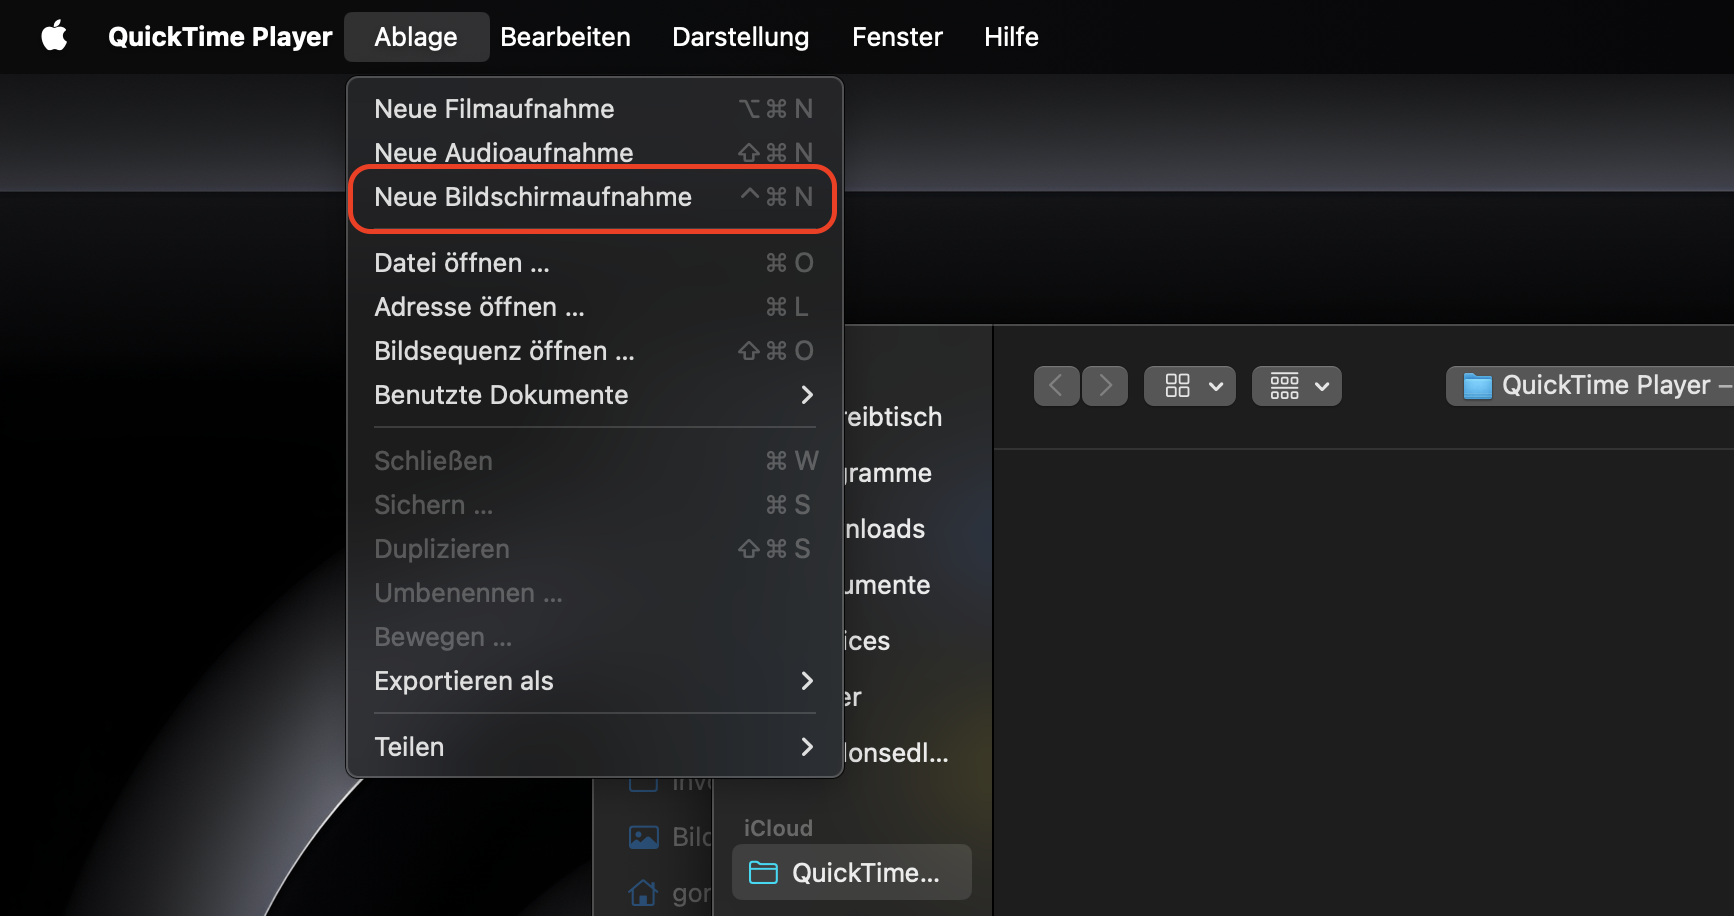The height and width of the screenshot is (916, 1734).
Task: Choose Neue Audioaufnahme
Action: coord(594,153)
